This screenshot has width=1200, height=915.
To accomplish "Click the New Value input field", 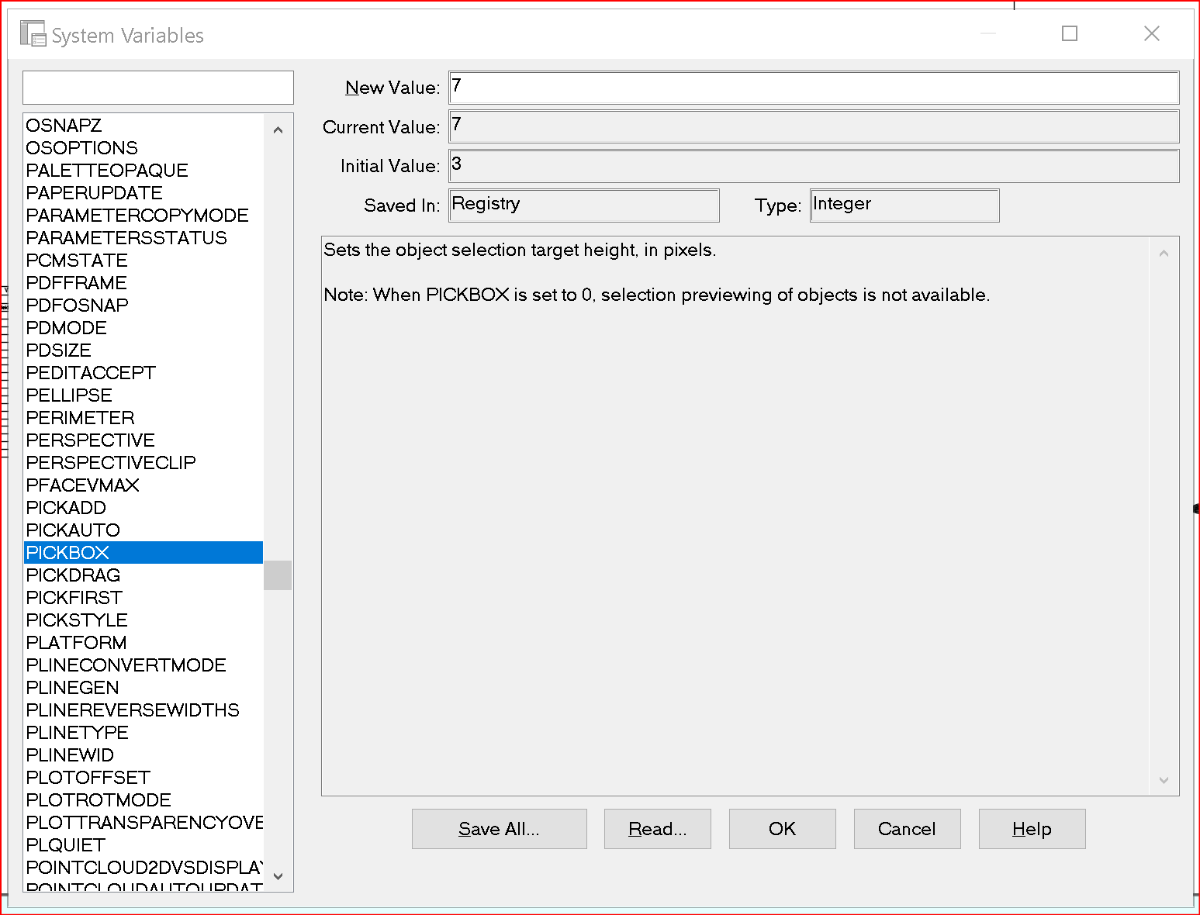I will (x=814, y=87).
